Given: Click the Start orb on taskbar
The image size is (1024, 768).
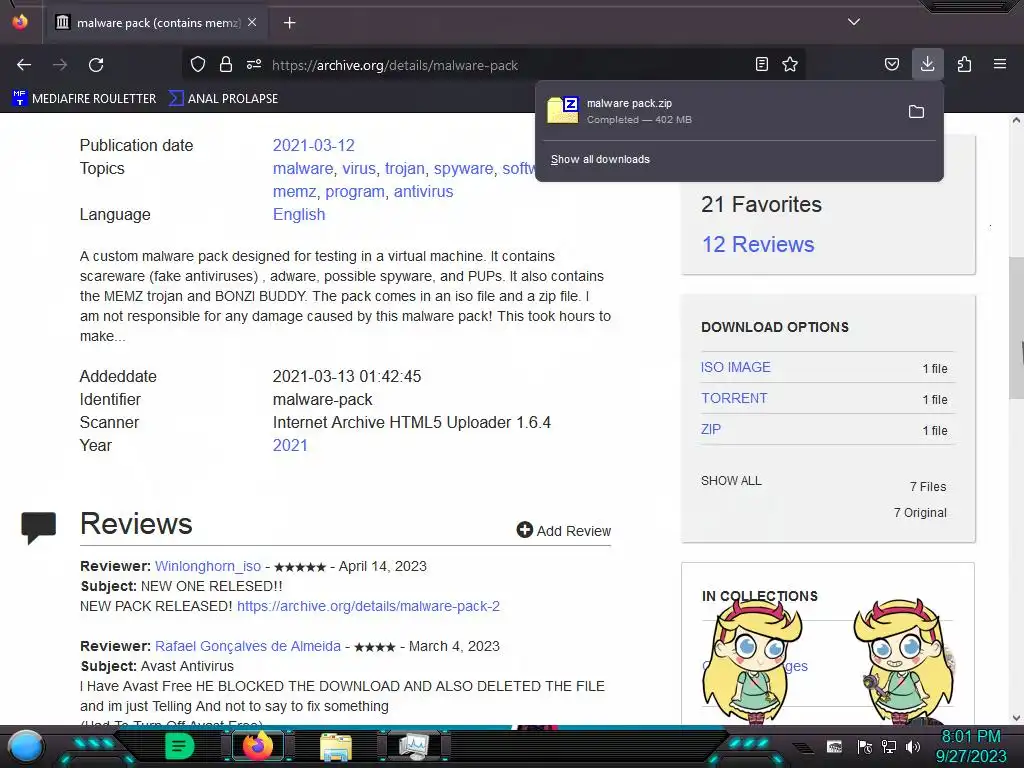Looking at the screenshot, I should 26,746.
